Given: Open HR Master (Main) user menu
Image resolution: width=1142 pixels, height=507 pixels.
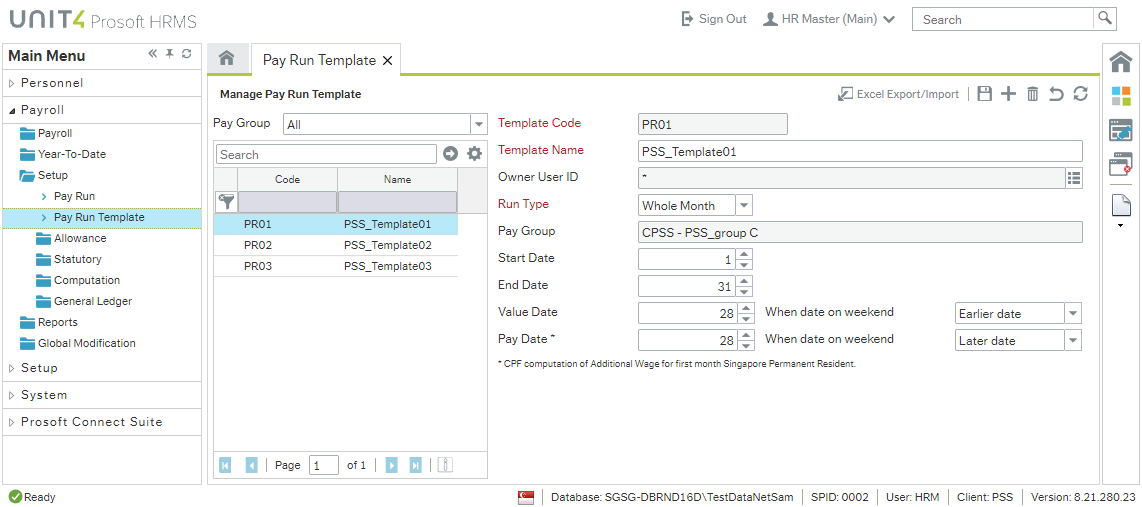Looking at the screenshot, I should click(829, 20).
